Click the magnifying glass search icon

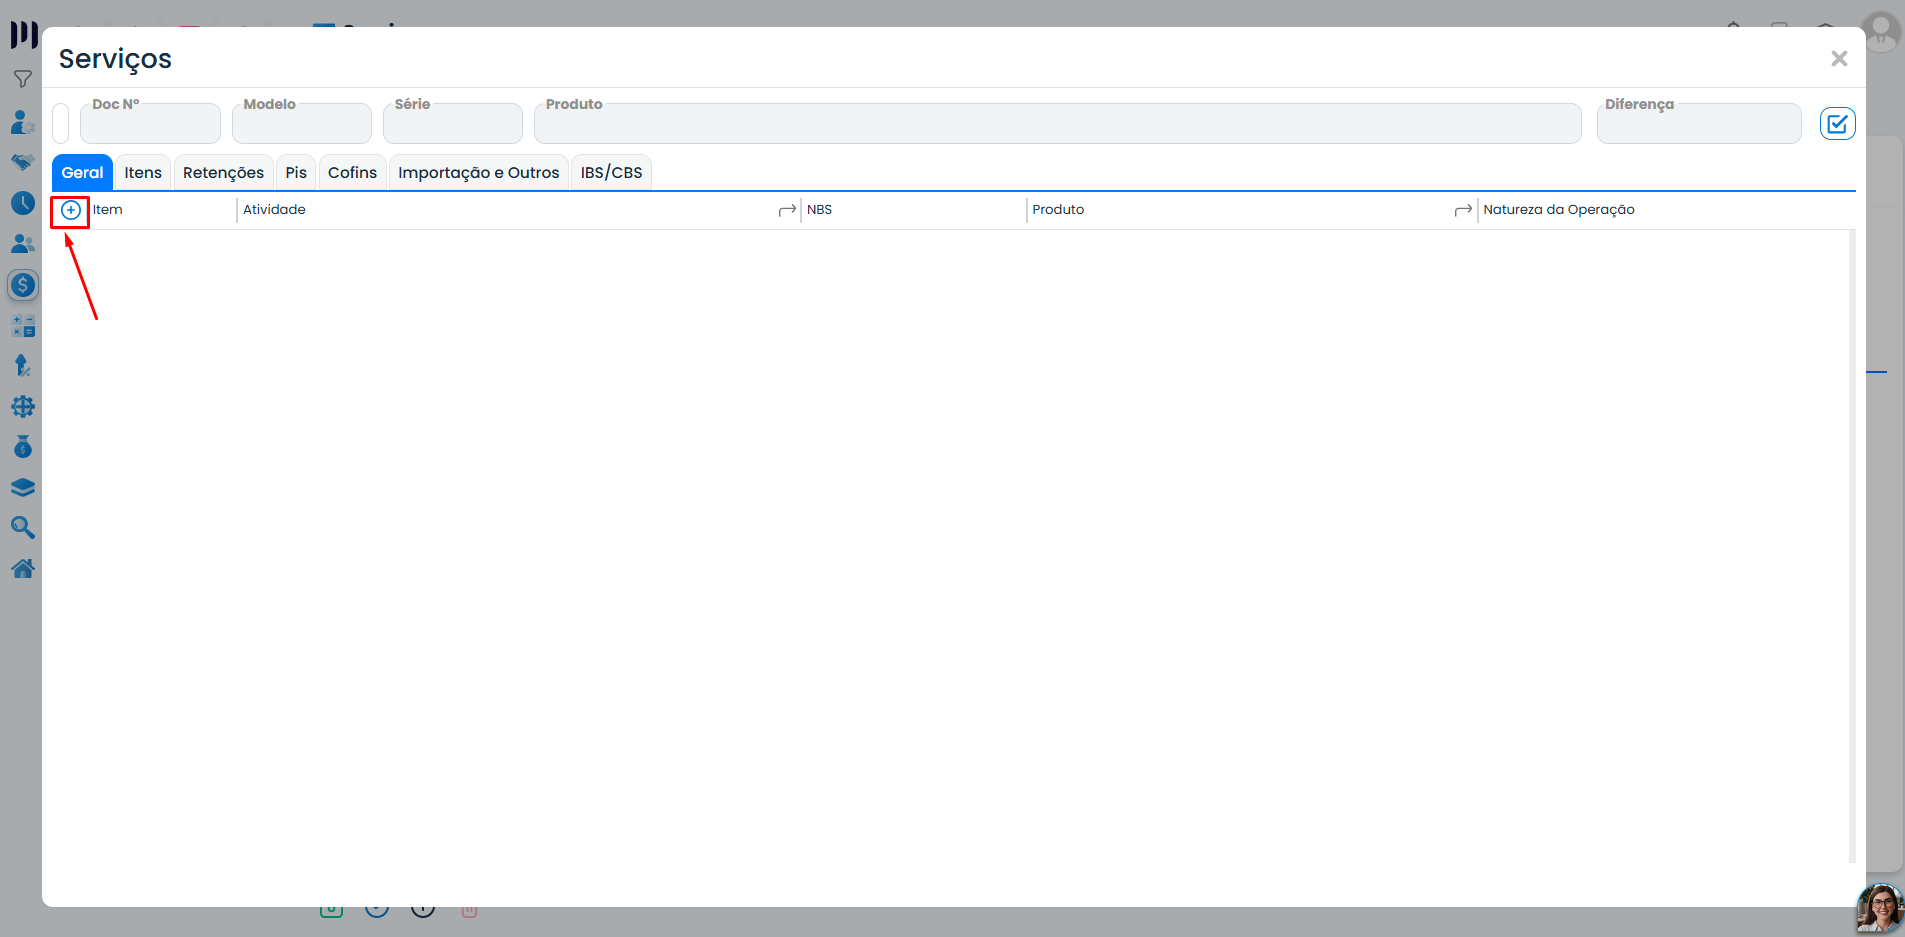click(x=23, y=528)
